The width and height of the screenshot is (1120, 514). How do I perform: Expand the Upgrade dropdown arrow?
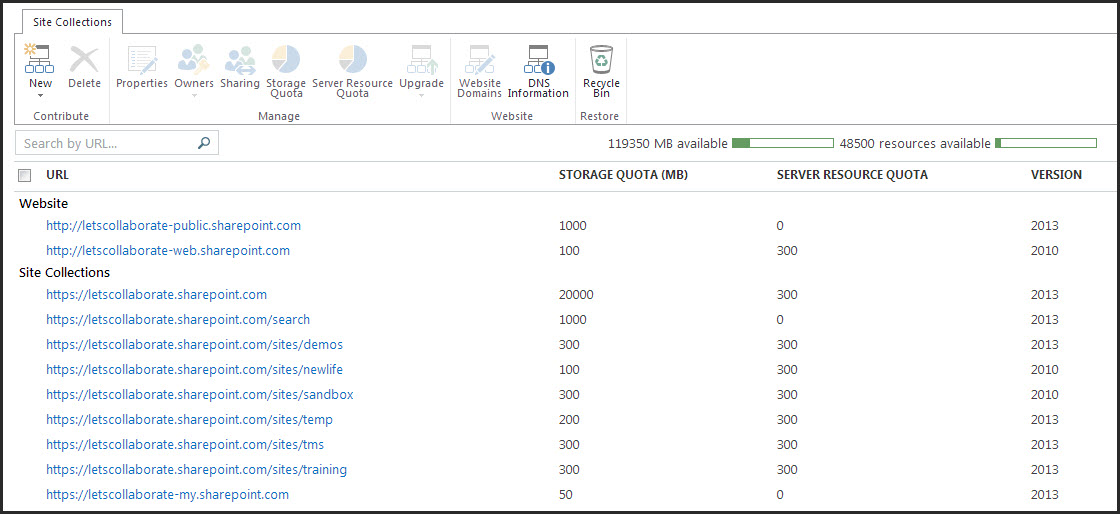[x=421, y=96]
